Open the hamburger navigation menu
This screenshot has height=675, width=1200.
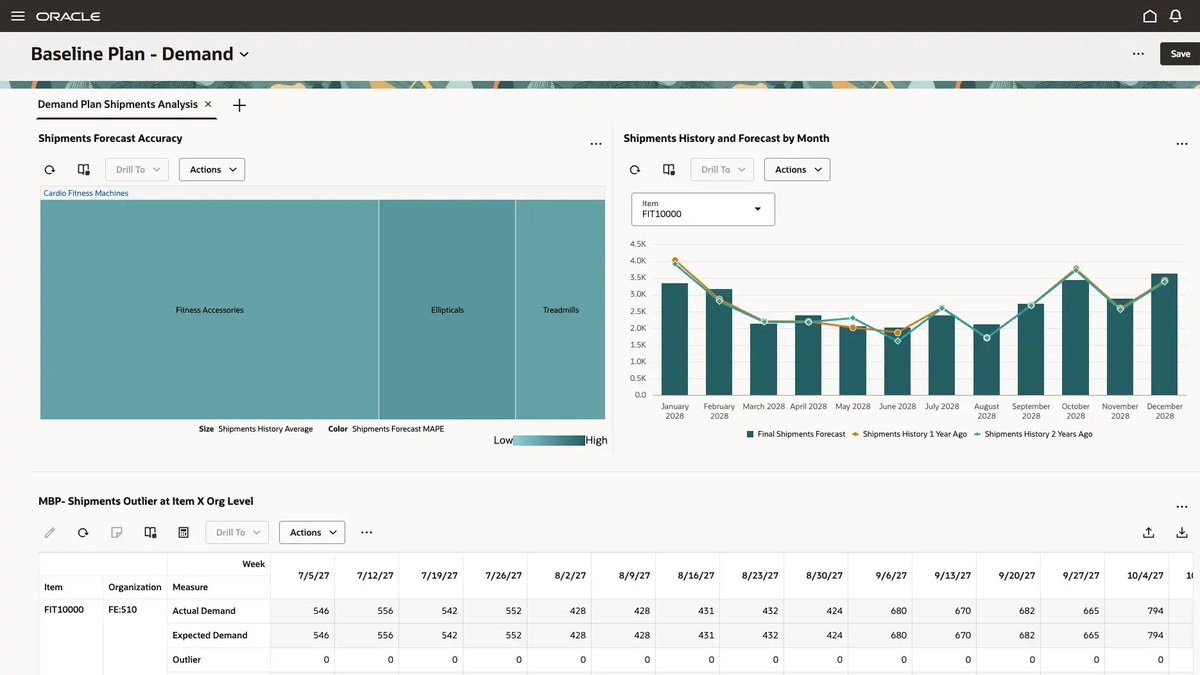coord(17,16)
